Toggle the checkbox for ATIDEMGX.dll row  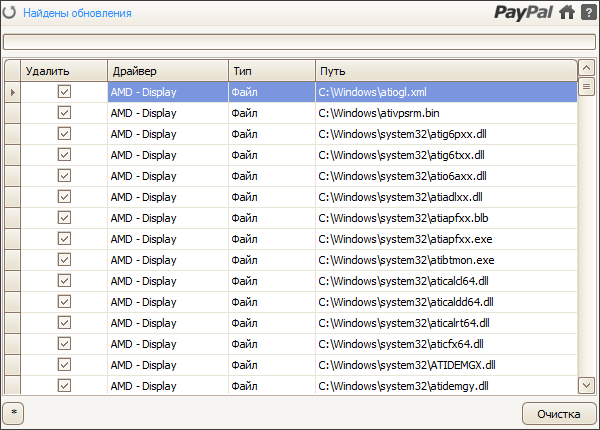(64, 365)
